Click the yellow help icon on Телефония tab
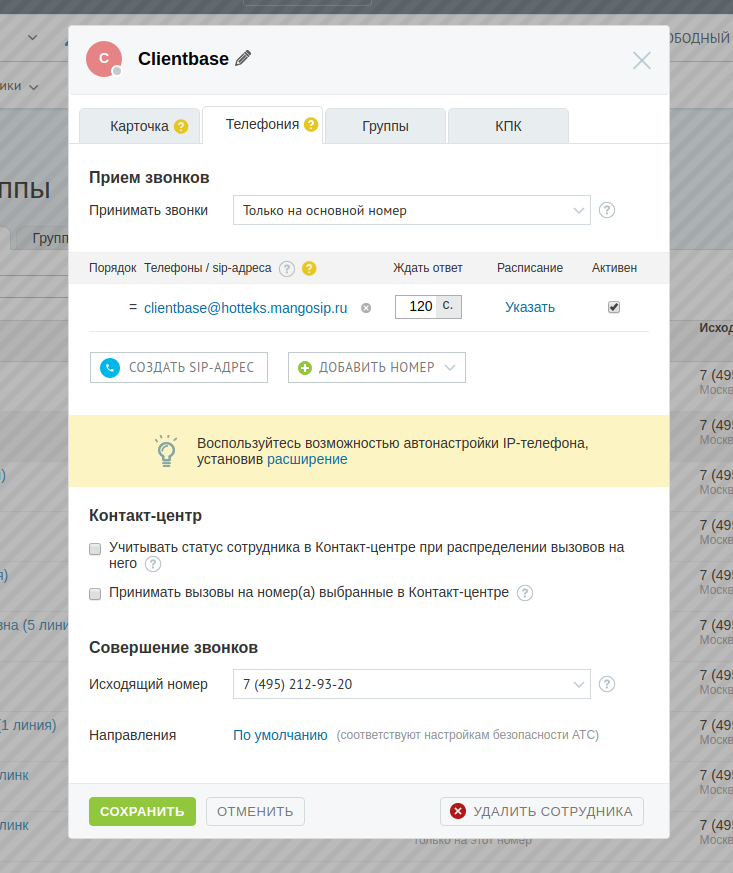Viewport: 733px width, 873px height. (311, 125)
